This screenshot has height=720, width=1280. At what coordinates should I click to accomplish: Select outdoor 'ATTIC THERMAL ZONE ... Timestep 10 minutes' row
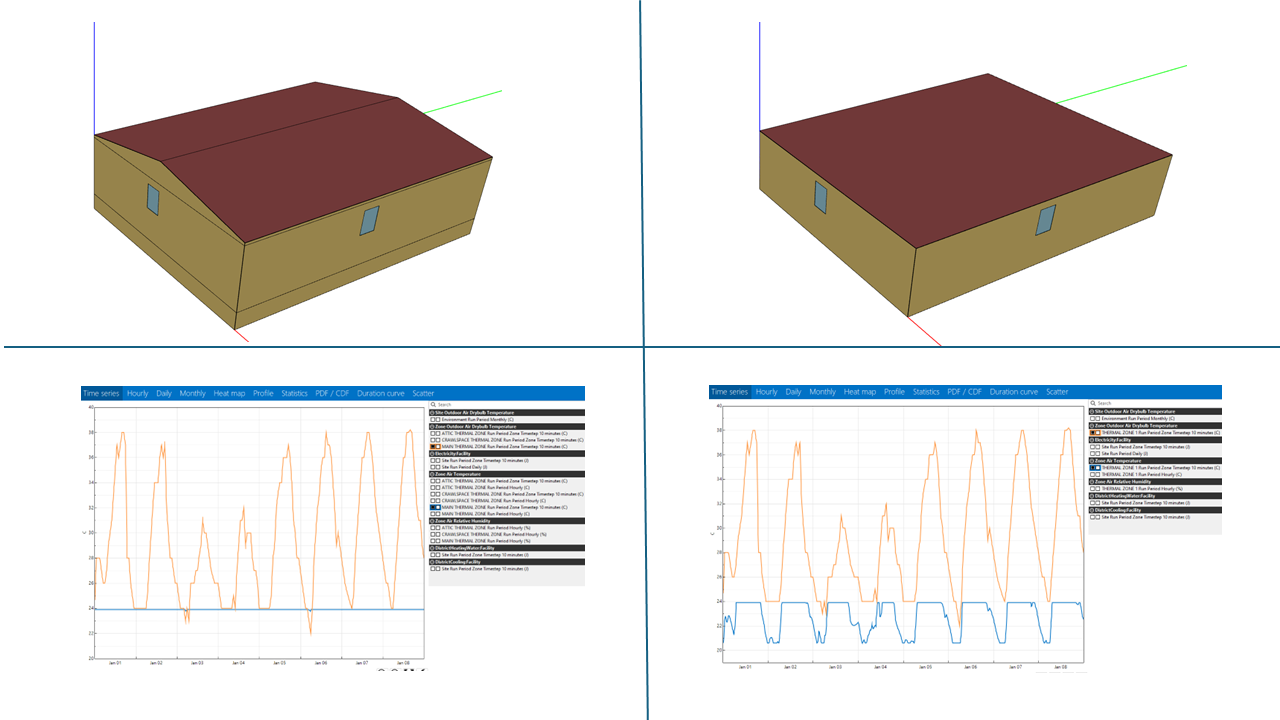507,433
